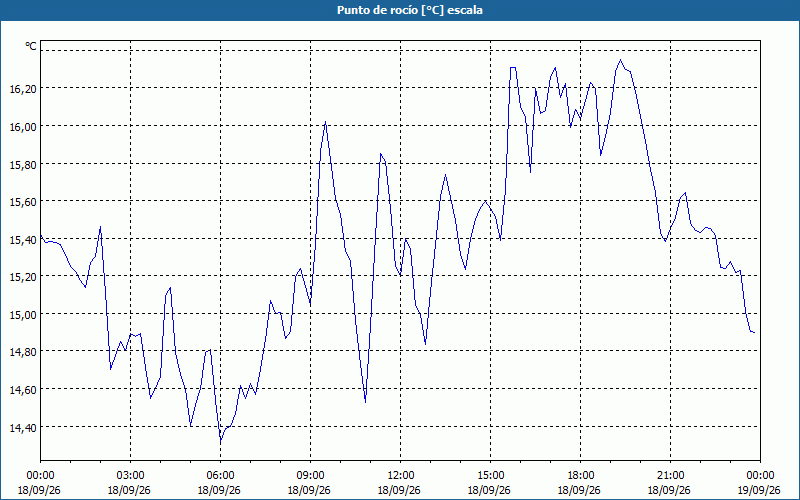Select the 15,80 y-axis label
Viewport: 800px width, 500px height.
coord(23,164)
